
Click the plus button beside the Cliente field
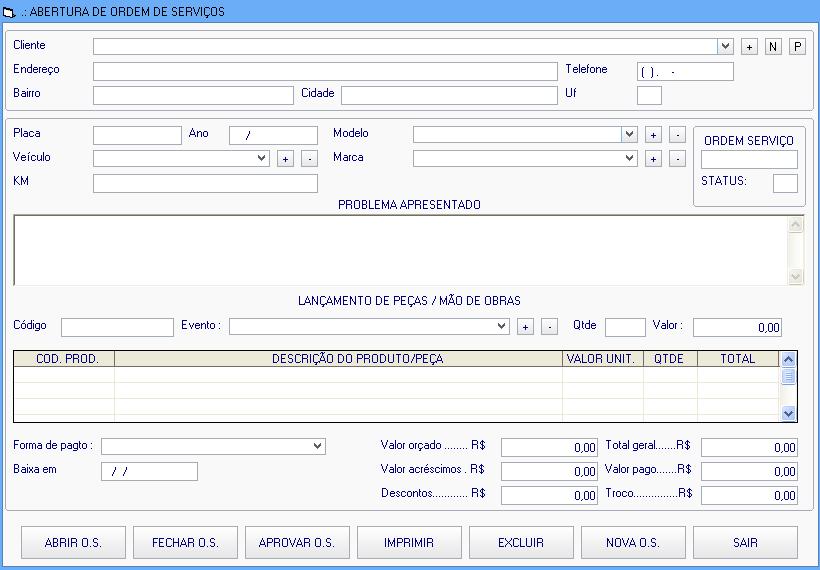coord(749,47)
